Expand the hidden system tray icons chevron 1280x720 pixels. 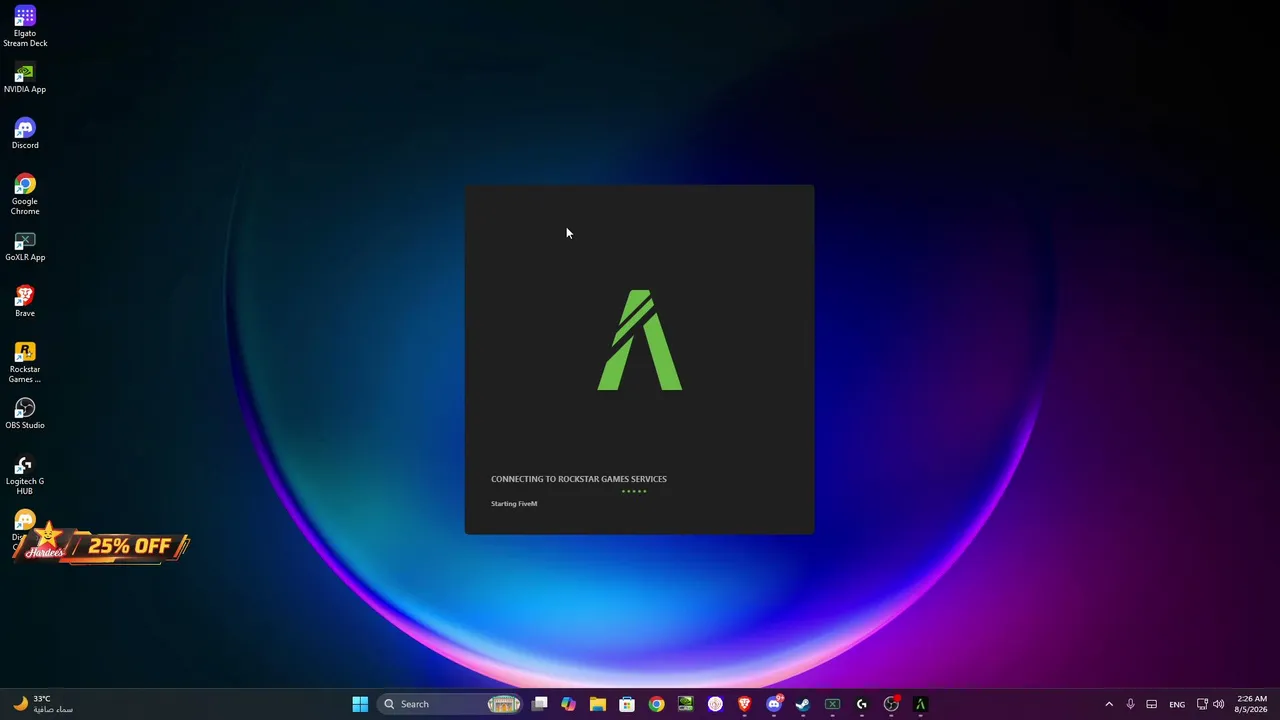[1109, 704]
